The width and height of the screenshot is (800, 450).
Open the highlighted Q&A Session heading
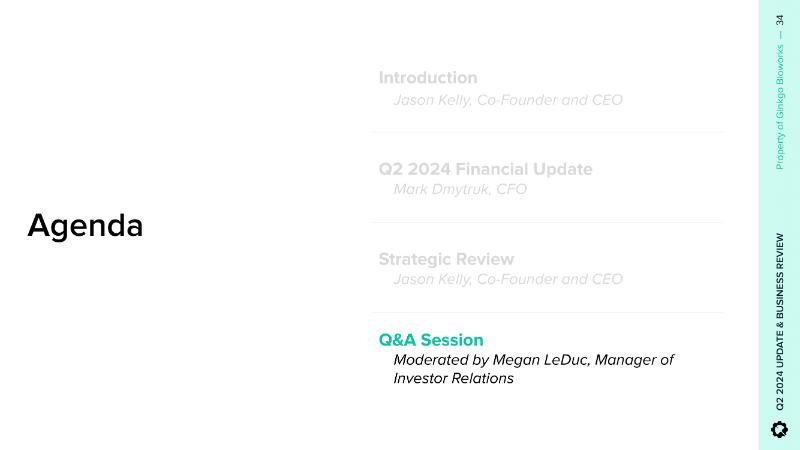pyautogui.click(x=431, y=340)
